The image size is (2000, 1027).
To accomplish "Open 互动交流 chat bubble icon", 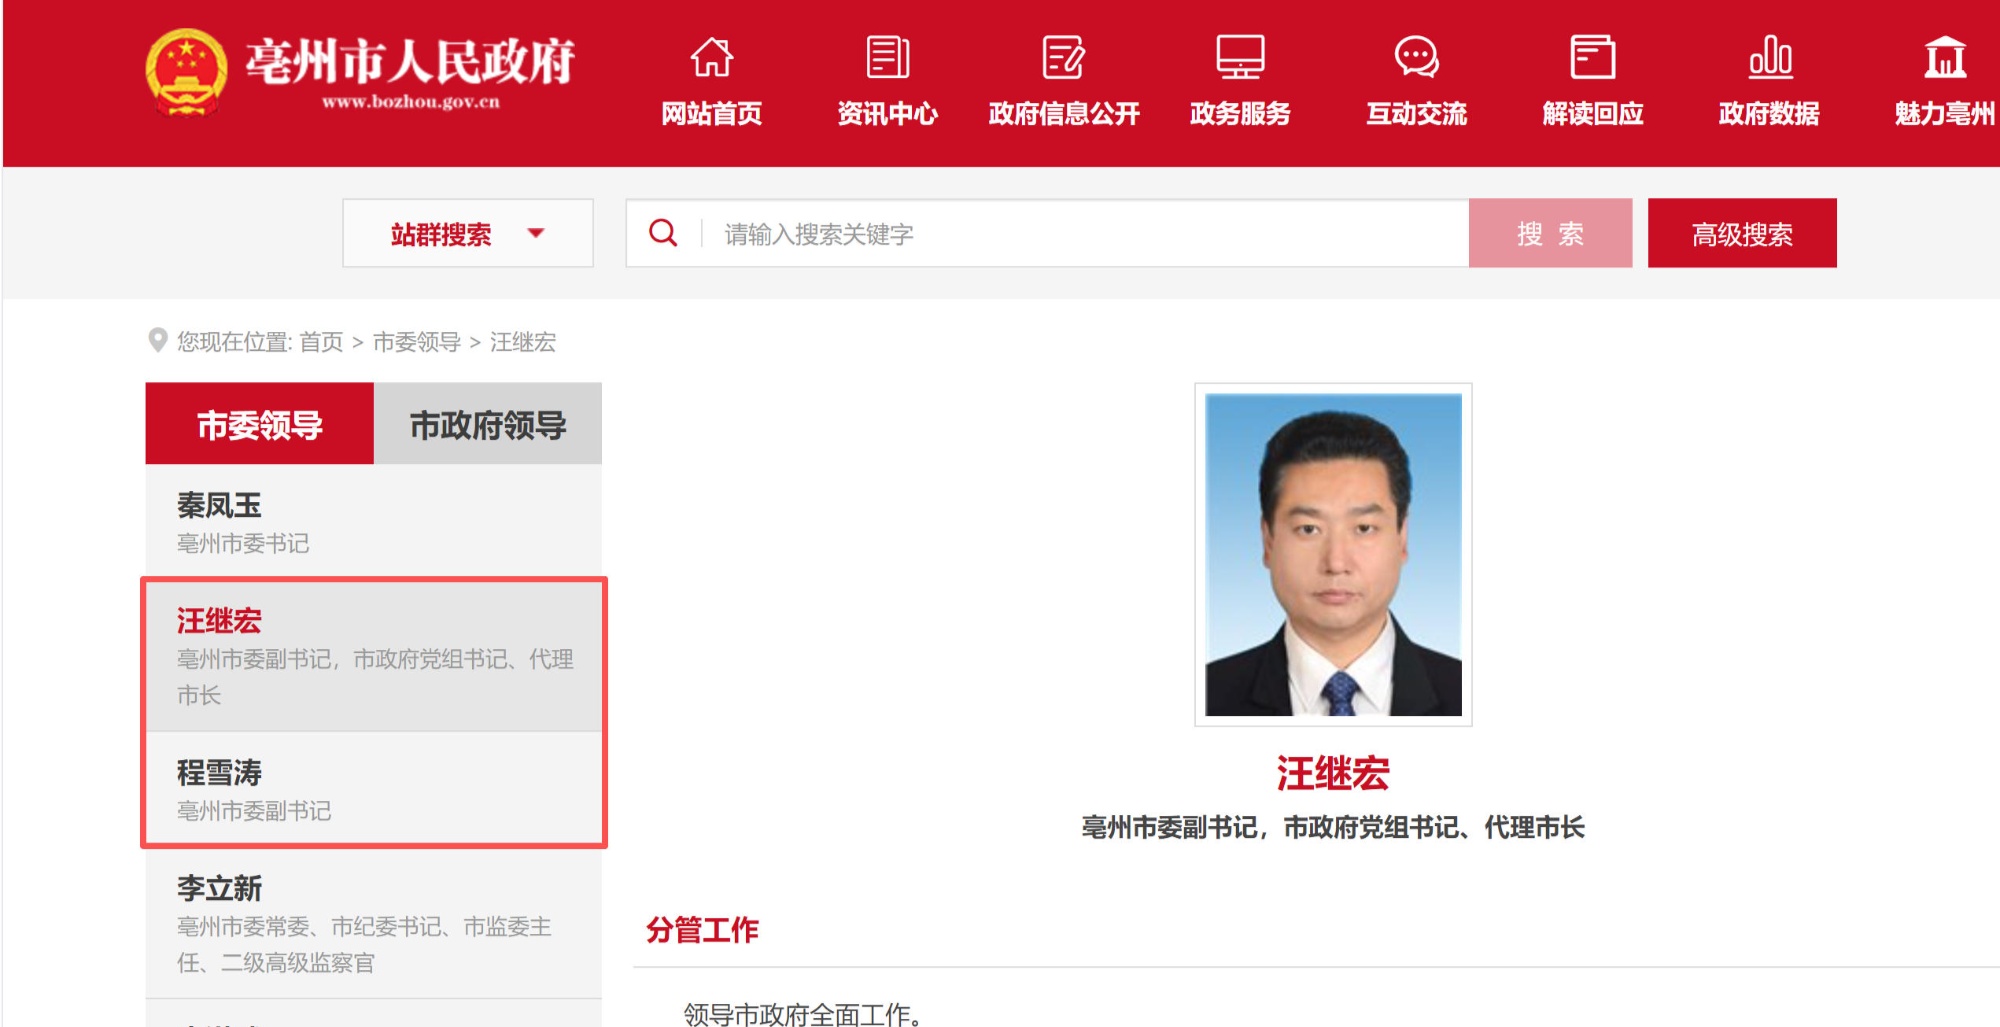I will pyautogui.click(x=1416, y=58).
